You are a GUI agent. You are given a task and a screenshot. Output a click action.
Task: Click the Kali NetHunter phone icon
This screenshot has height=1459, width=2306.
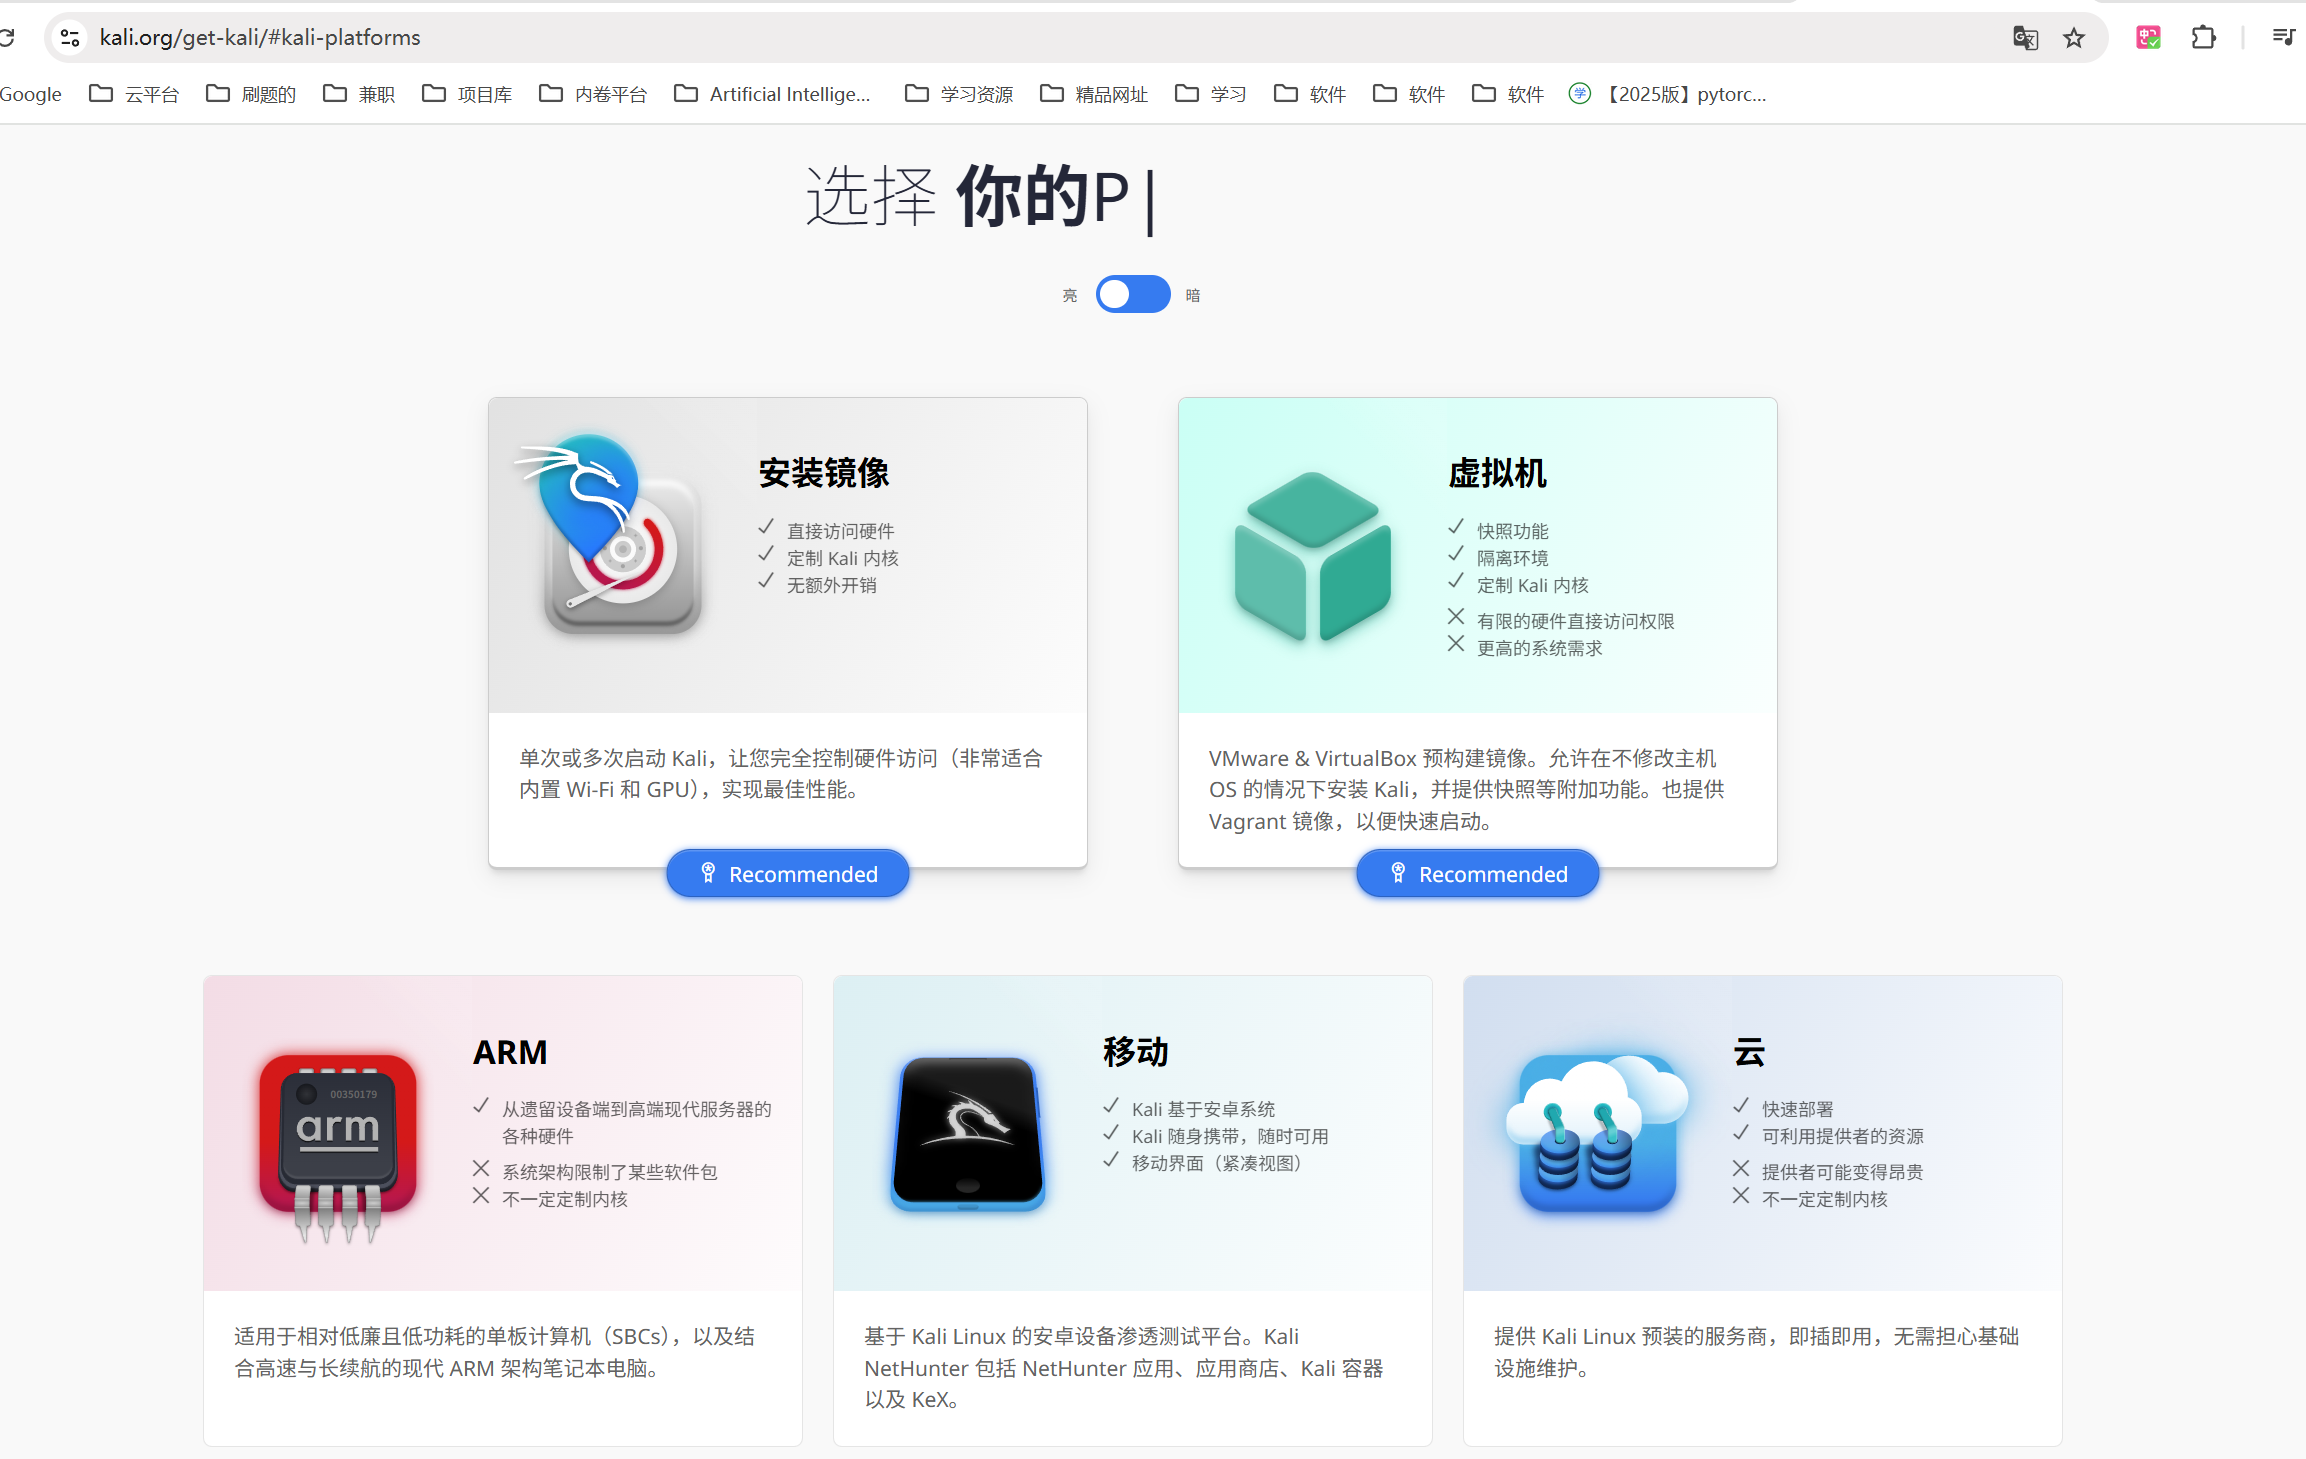[968, 1133]
